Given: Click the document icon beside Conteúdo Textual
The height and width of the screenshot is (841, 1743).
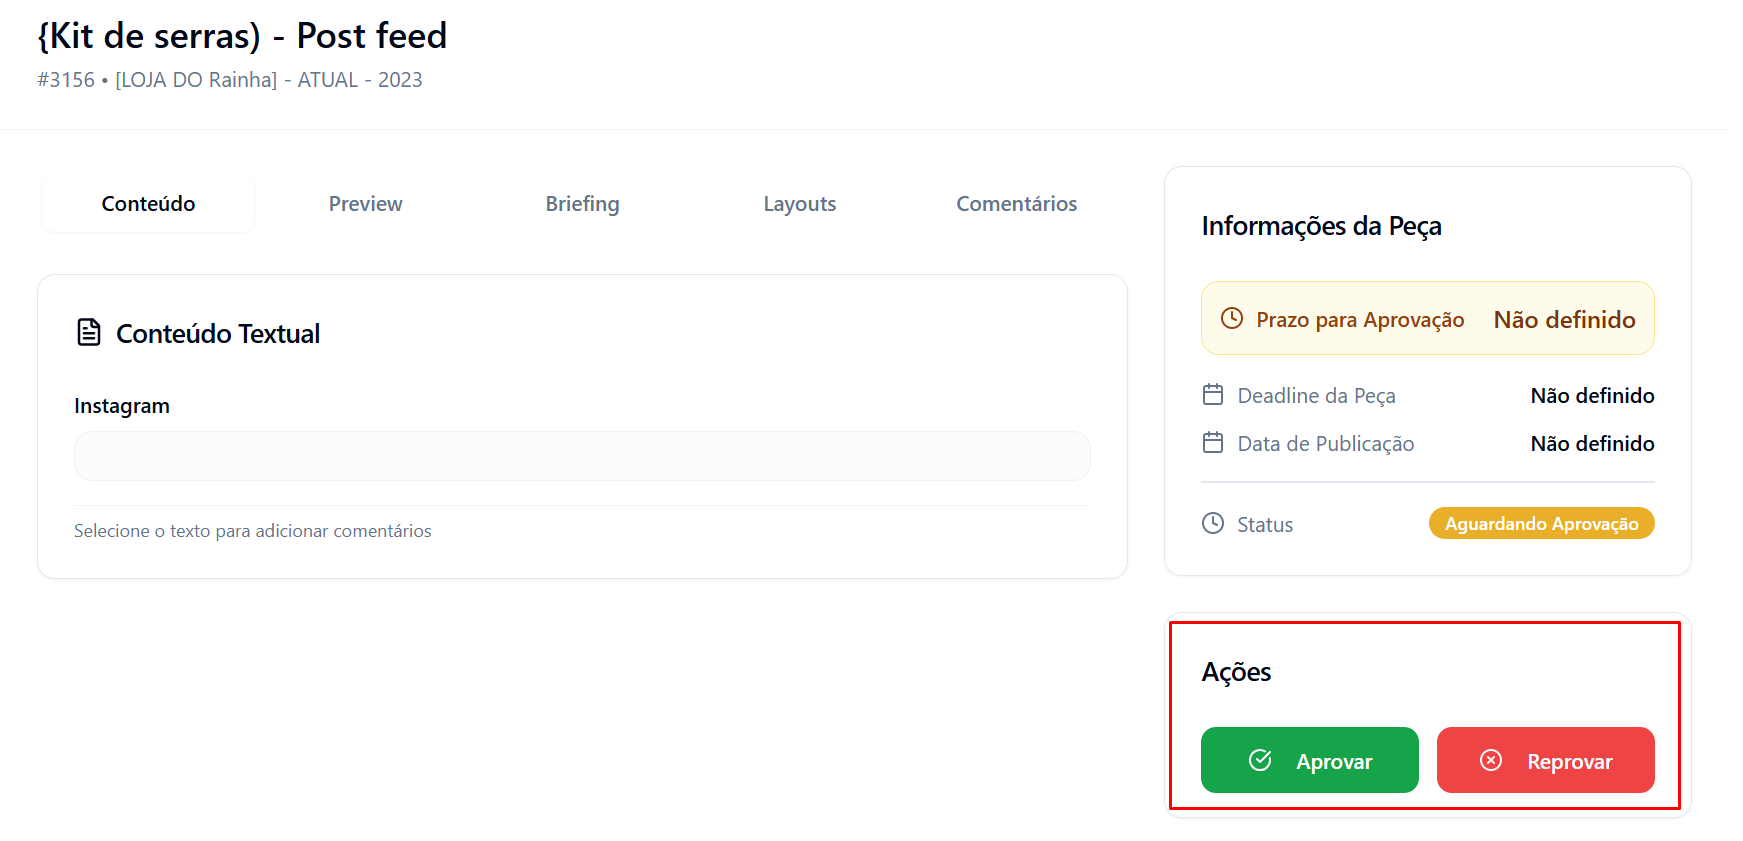Looking at the screenshot, I should click(x=89, y=332).
